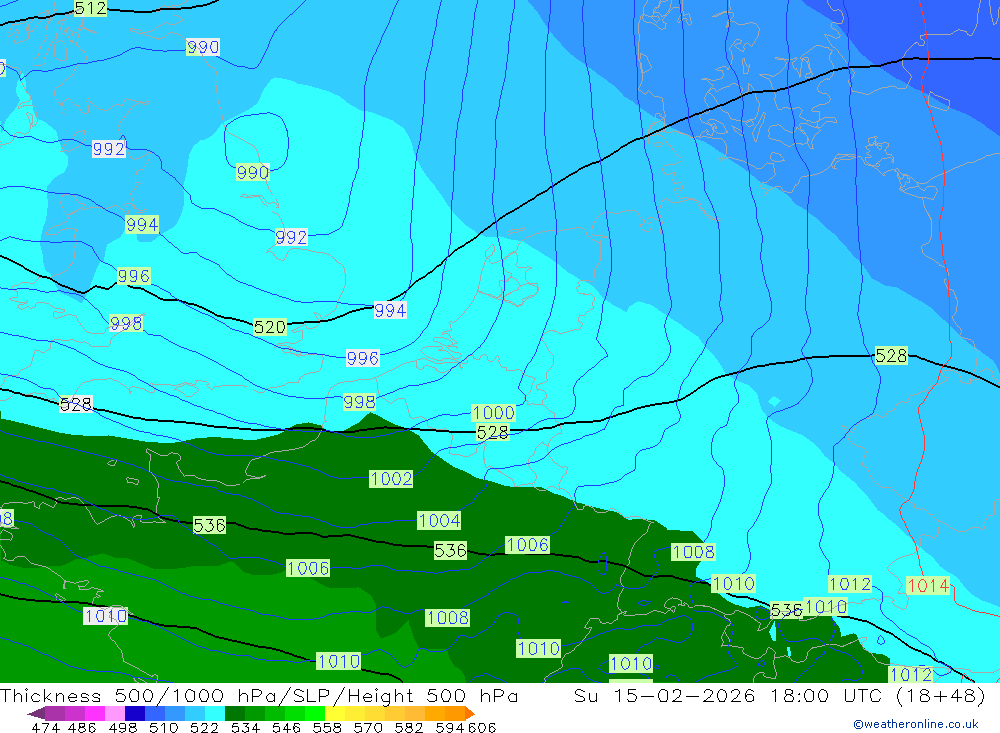
Task: Click the chart title 'Thickness 500/1000 hPa/SLP/Height 500 hPa'
Action: pos(259,695)
